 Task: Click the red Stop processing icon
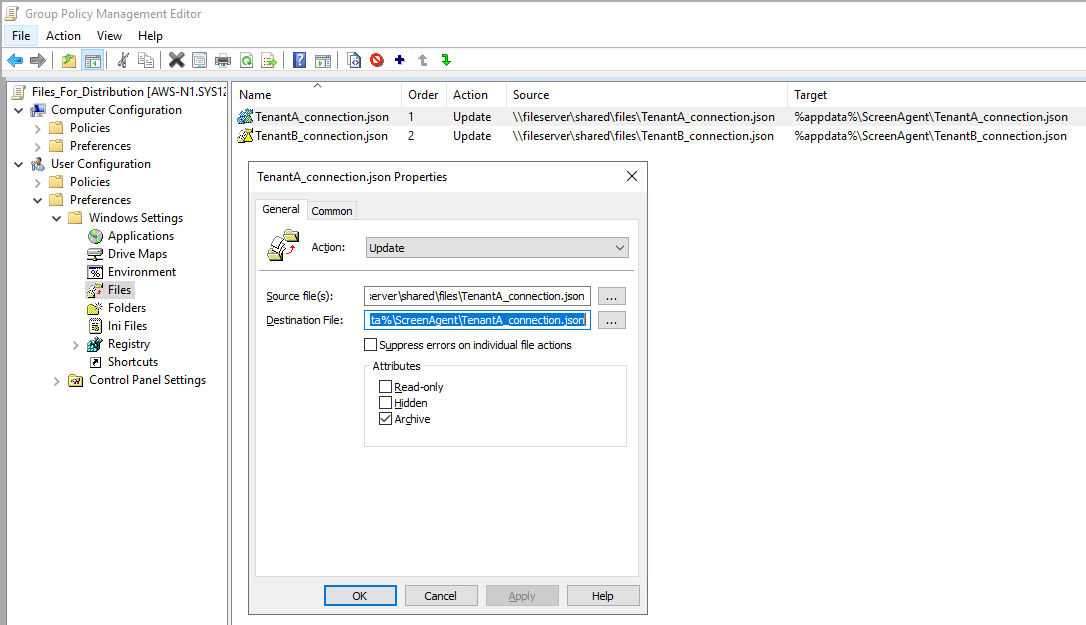pyautogui.click(x=377, y=60)
